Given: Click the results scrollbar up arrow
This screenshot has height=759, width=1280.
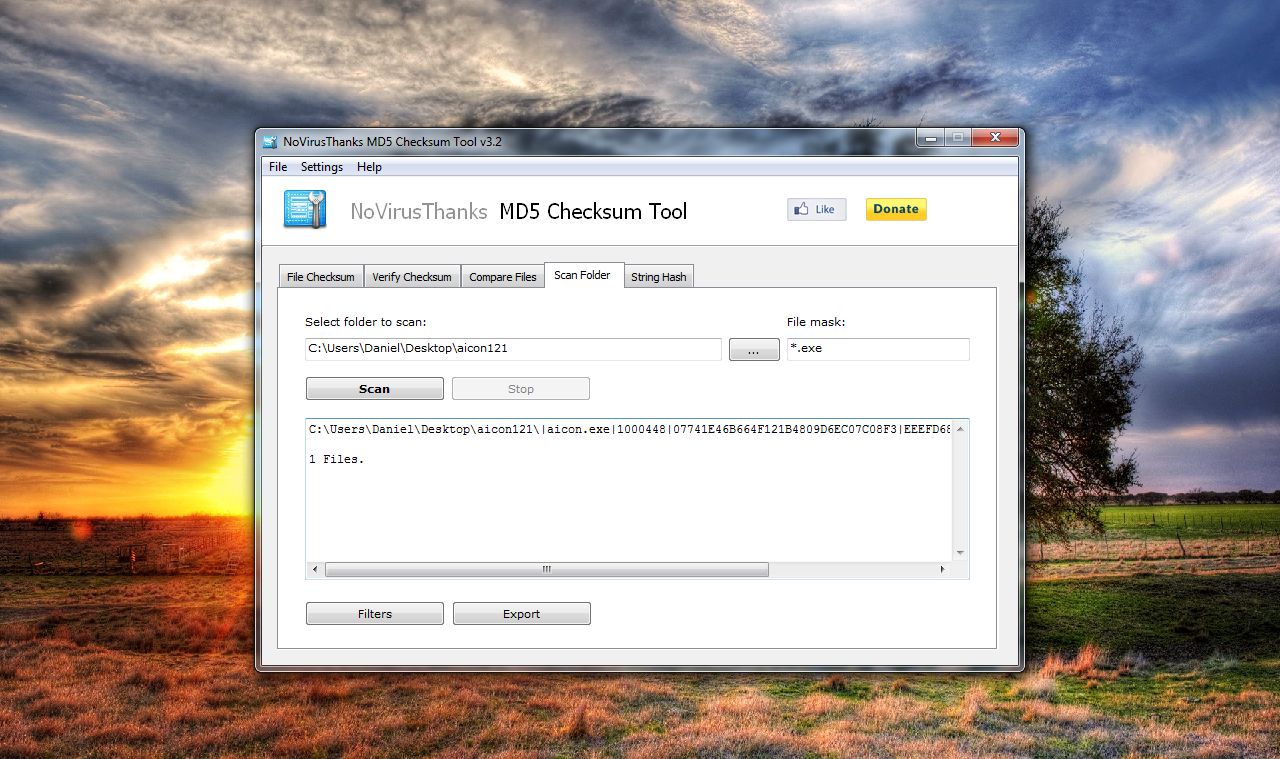Looking at the screenshot, I should (x=960, y=428).
